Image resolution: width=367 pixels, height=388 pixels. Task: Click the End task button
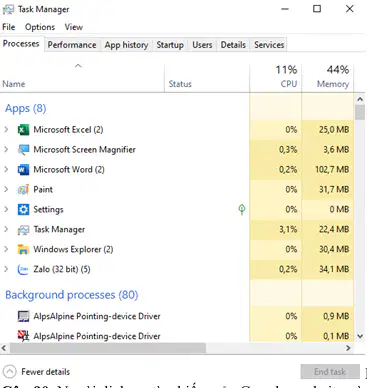(x=330, y=371)
